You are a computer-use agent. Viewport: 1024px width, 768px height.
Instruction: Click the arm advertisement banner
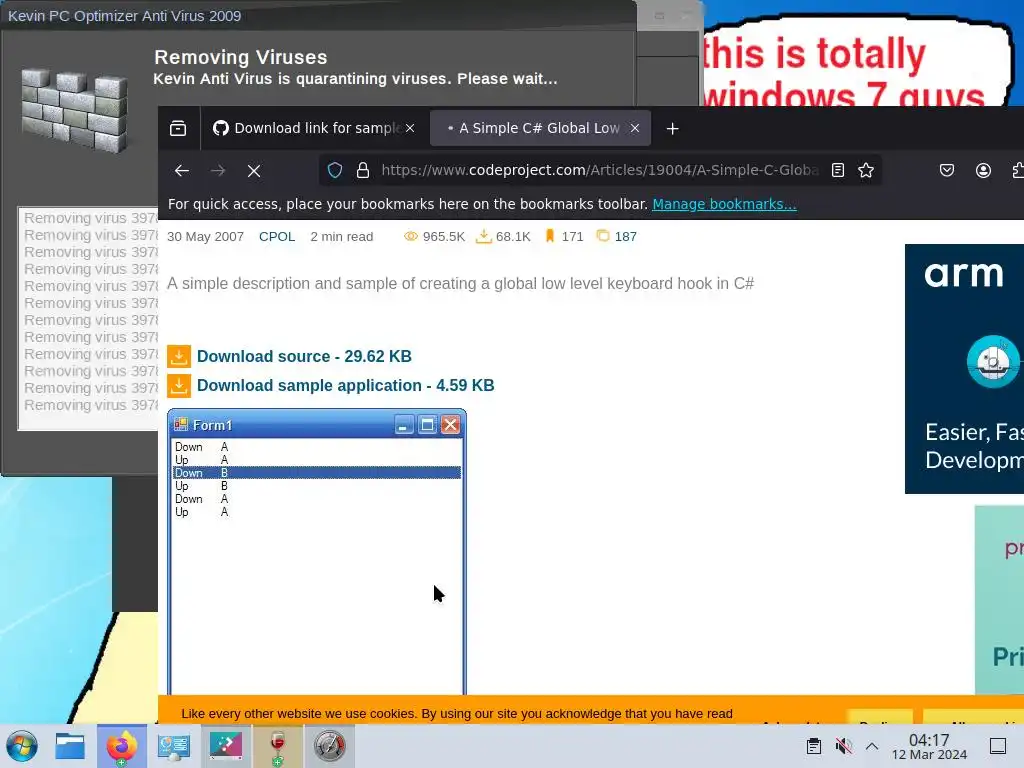(965, 368)
